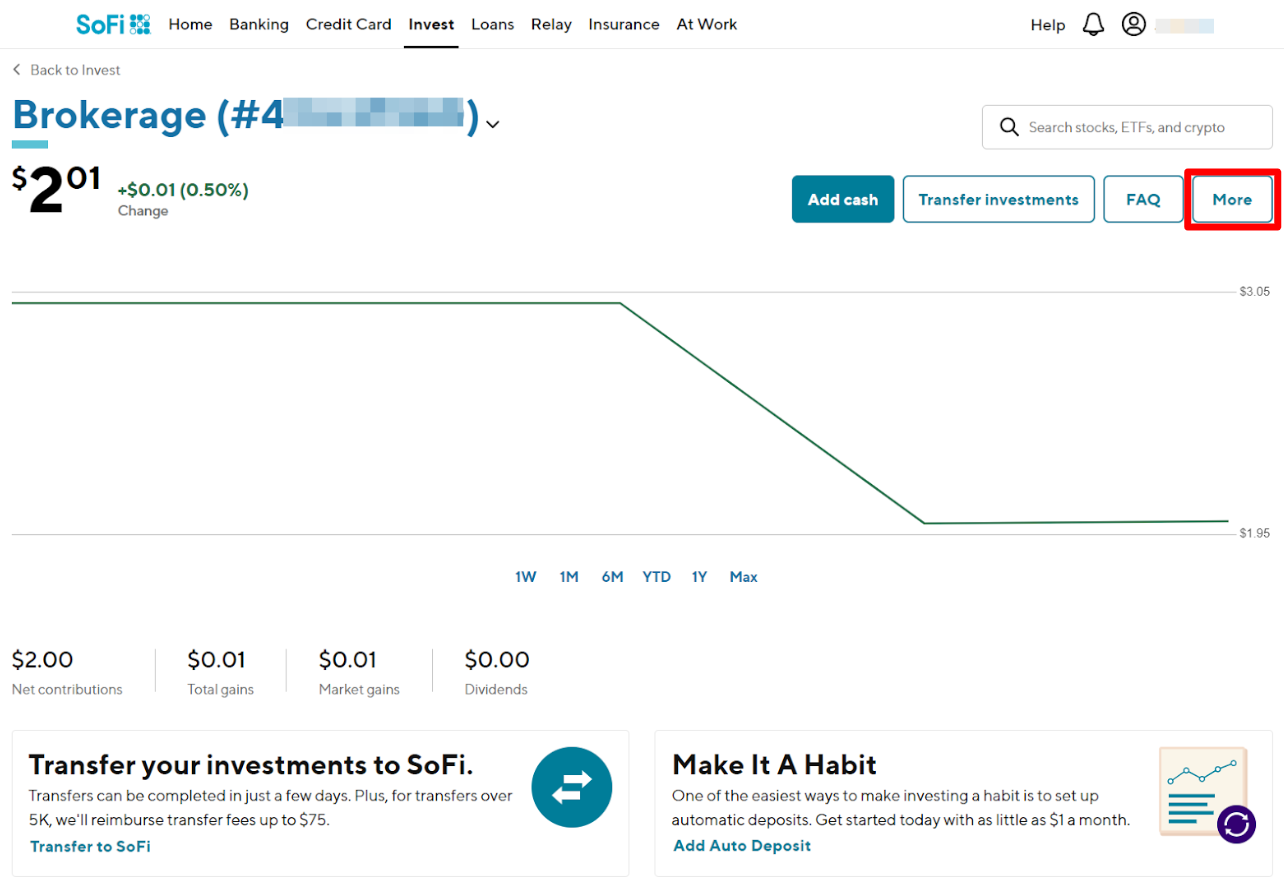Click the Transfer your investments to SoFi heading
The image size is (1284, 891).
tap(250, 765)
